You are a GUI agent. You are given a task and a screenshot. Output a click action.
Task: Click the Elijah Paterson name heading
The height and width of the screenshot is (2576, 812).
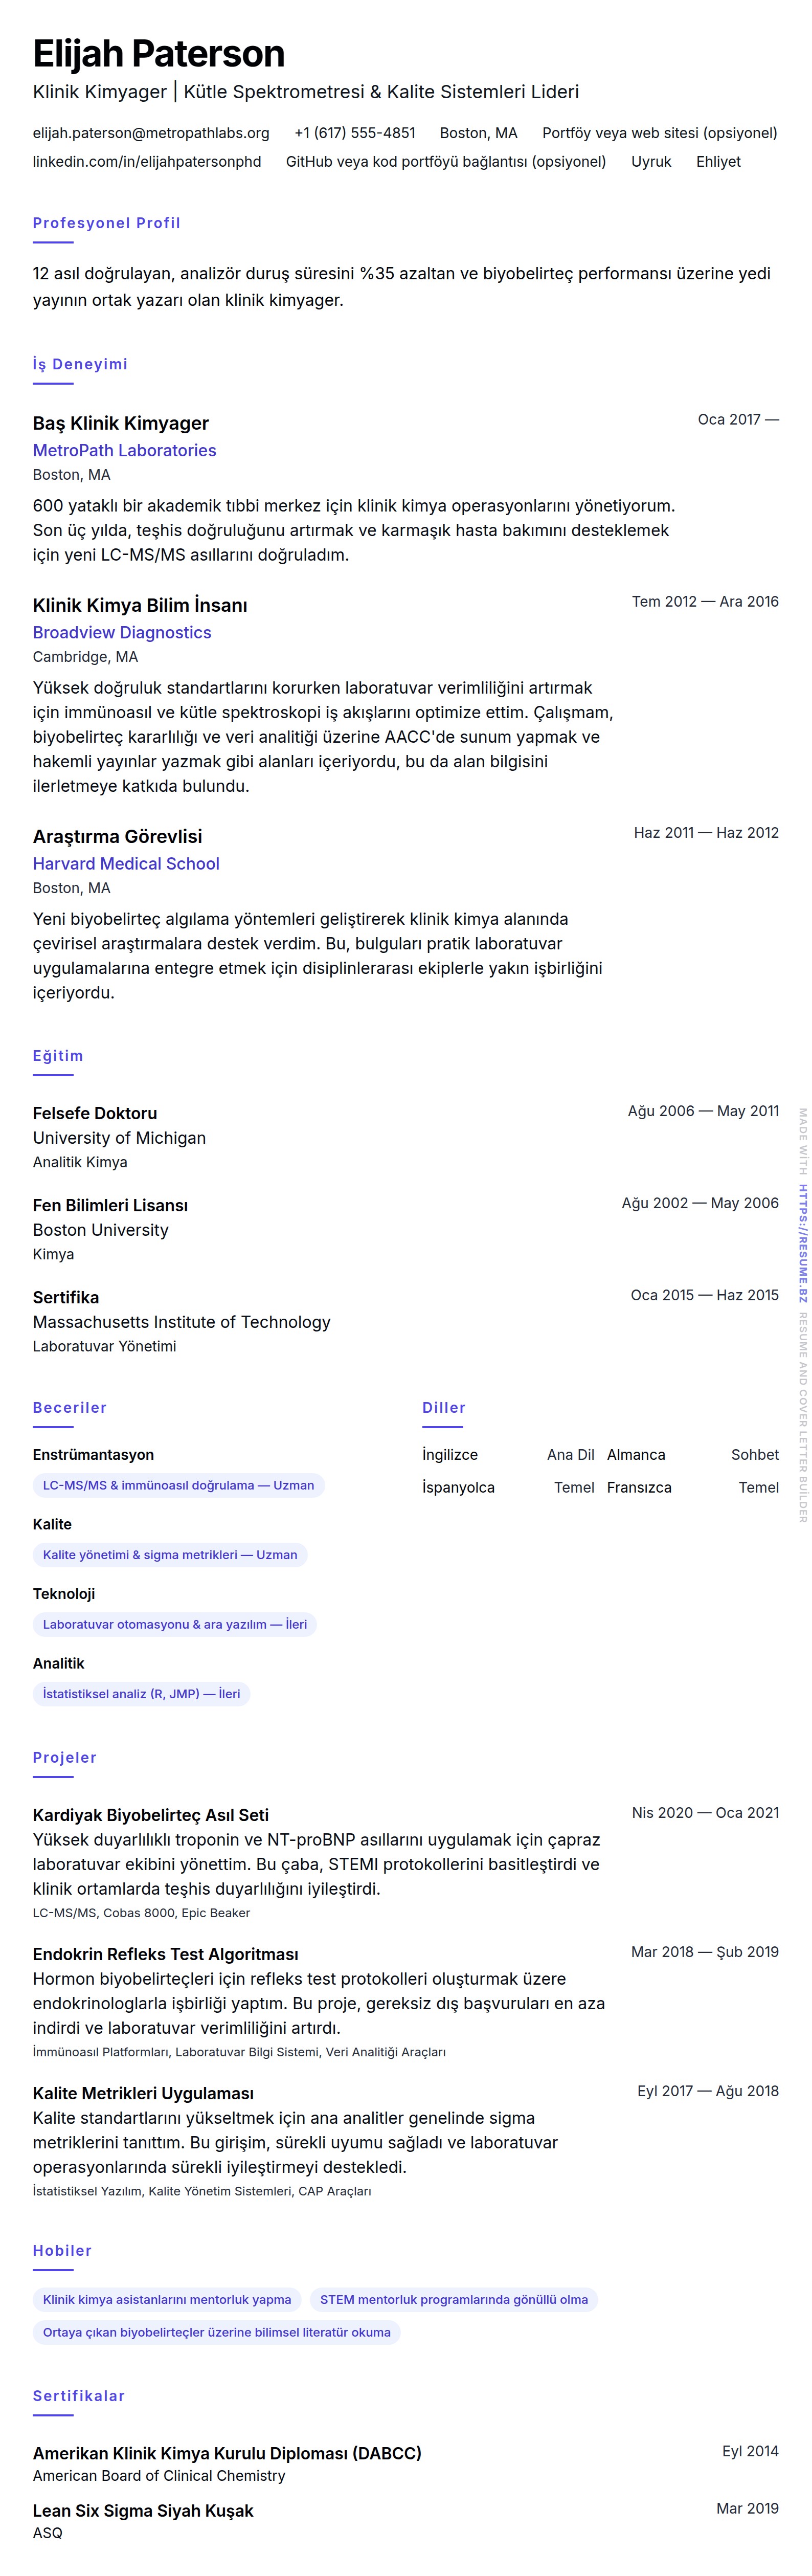159,54
